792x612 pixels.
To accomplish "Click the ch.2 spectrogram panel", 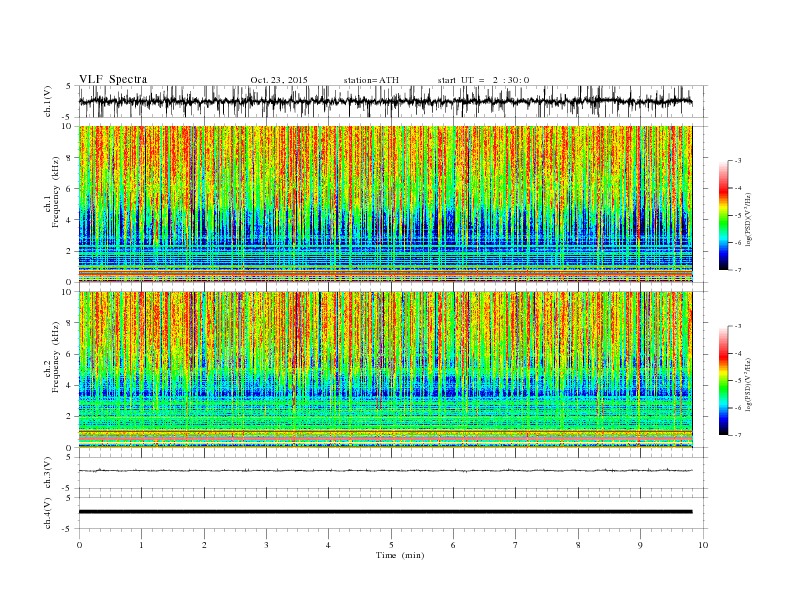I will click(385, 370).
